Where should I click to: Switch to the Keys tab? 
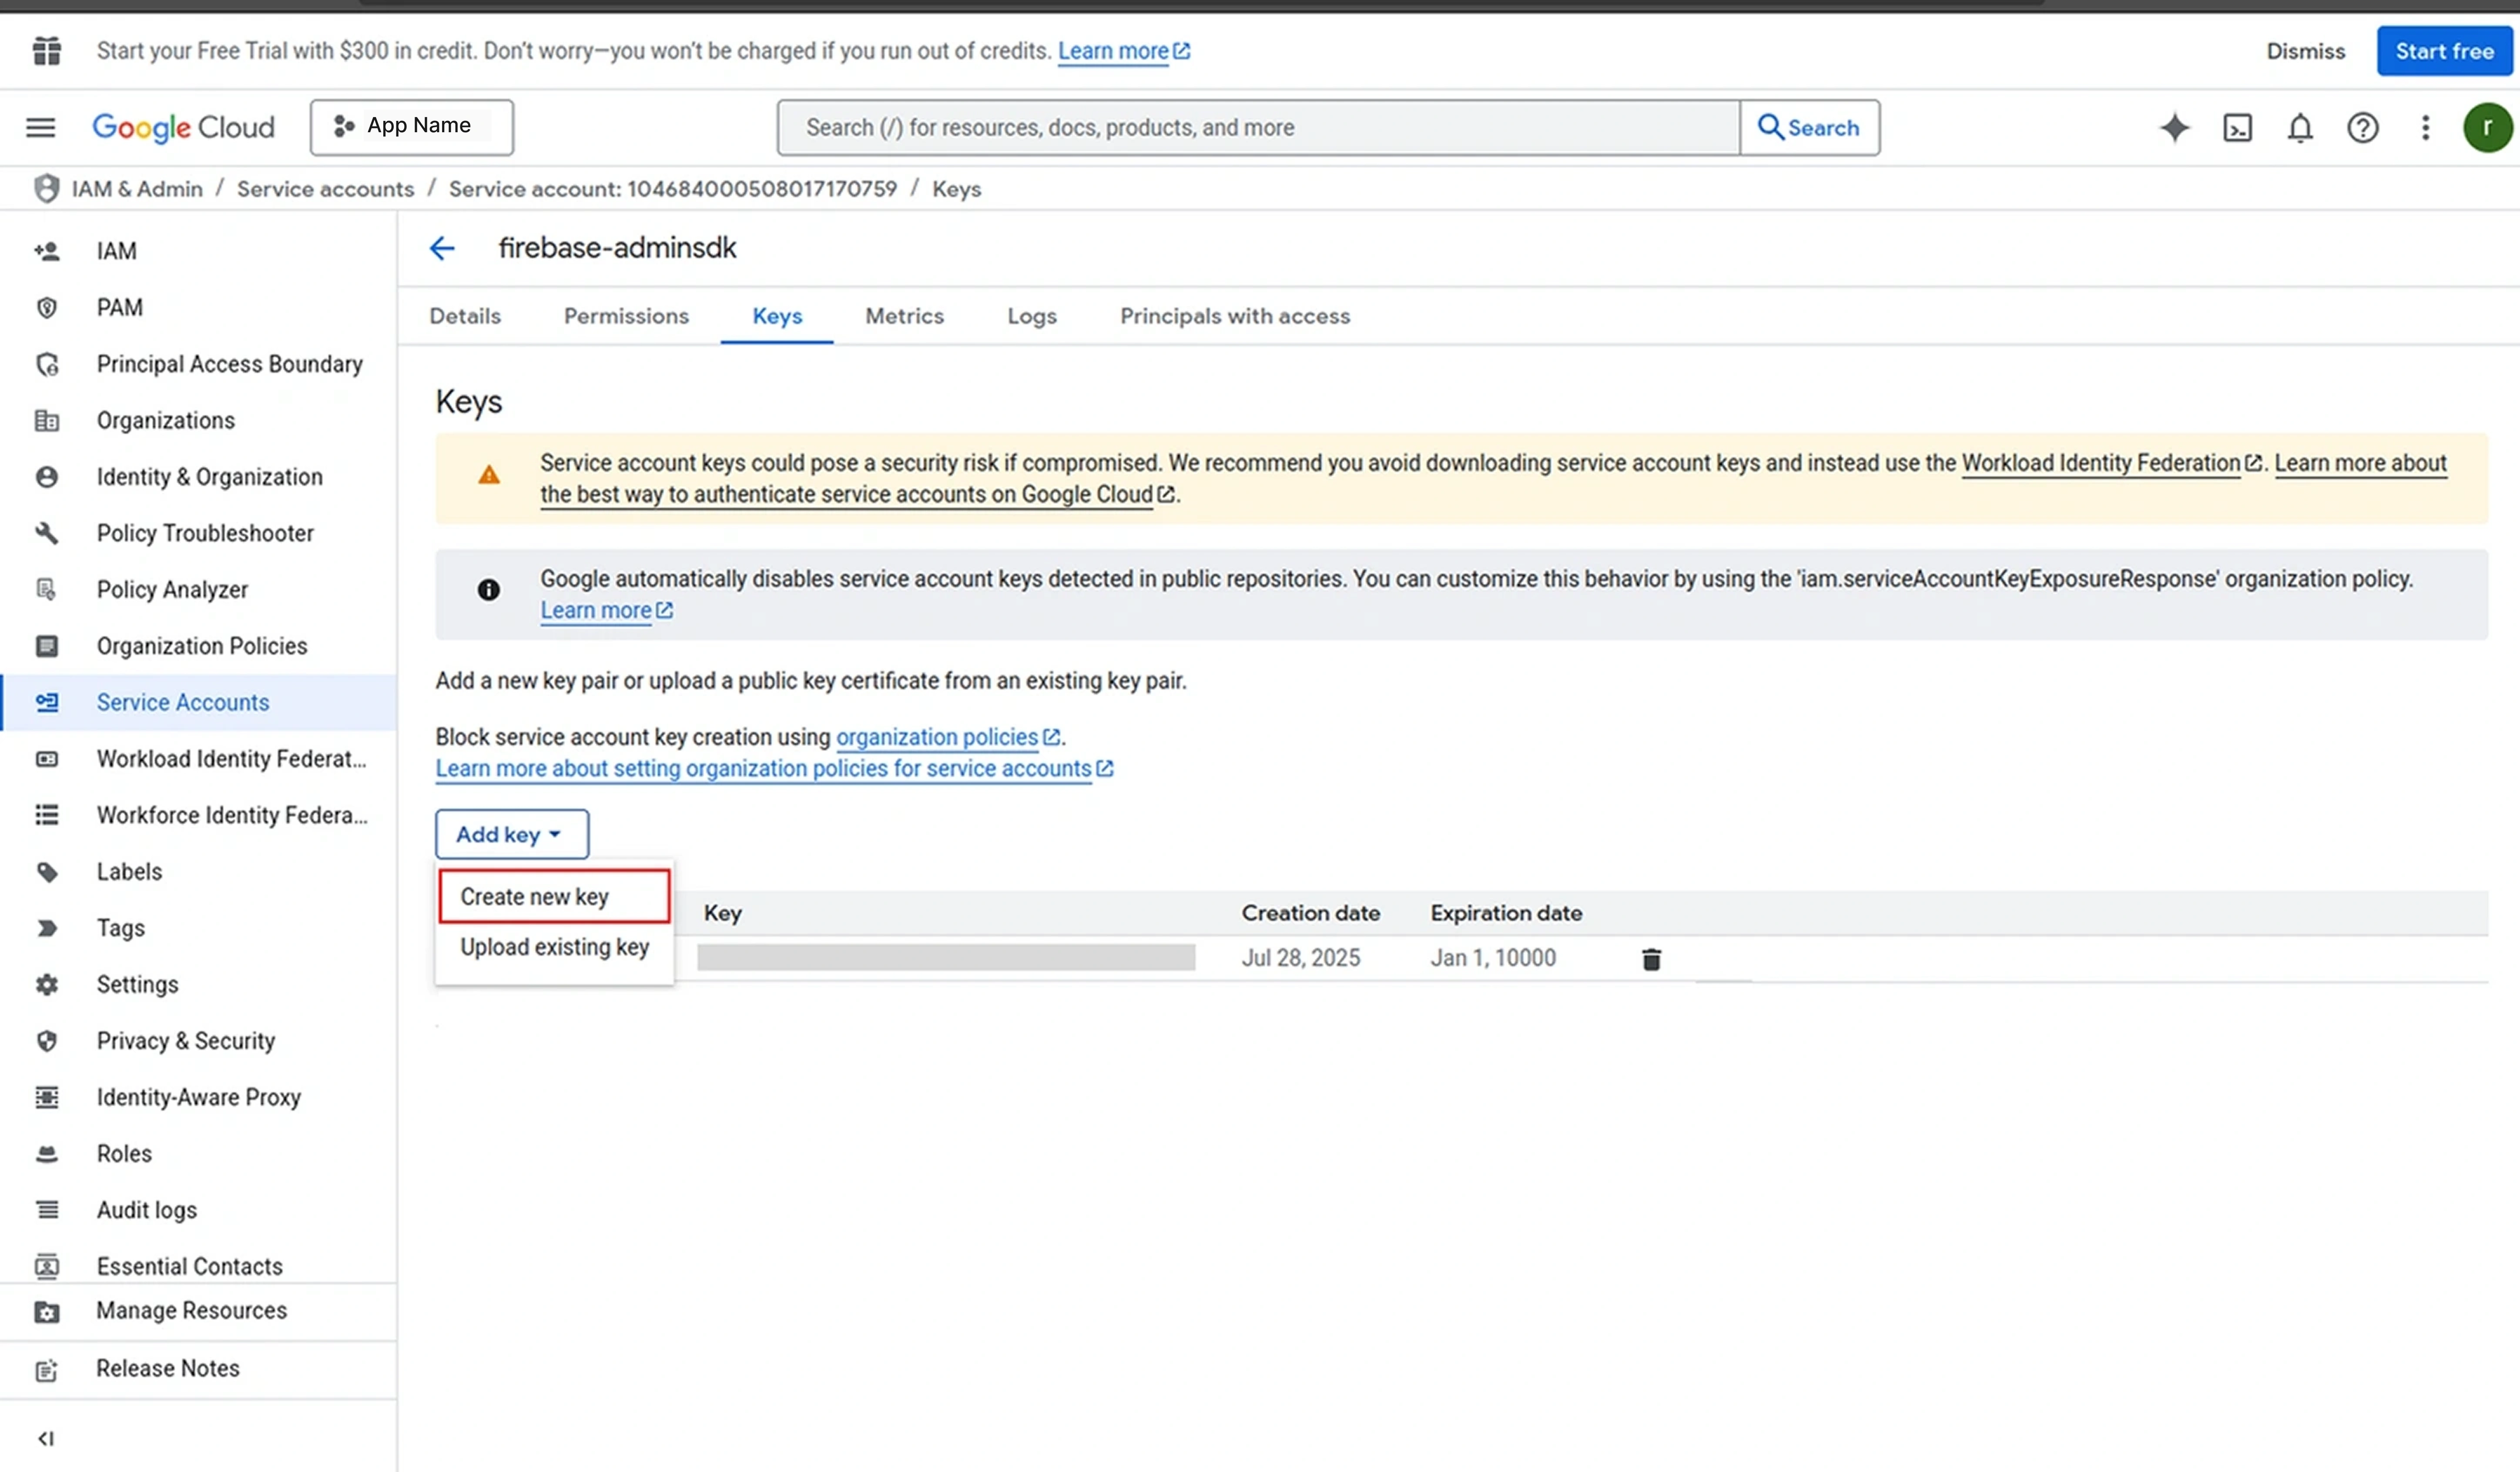777,316
